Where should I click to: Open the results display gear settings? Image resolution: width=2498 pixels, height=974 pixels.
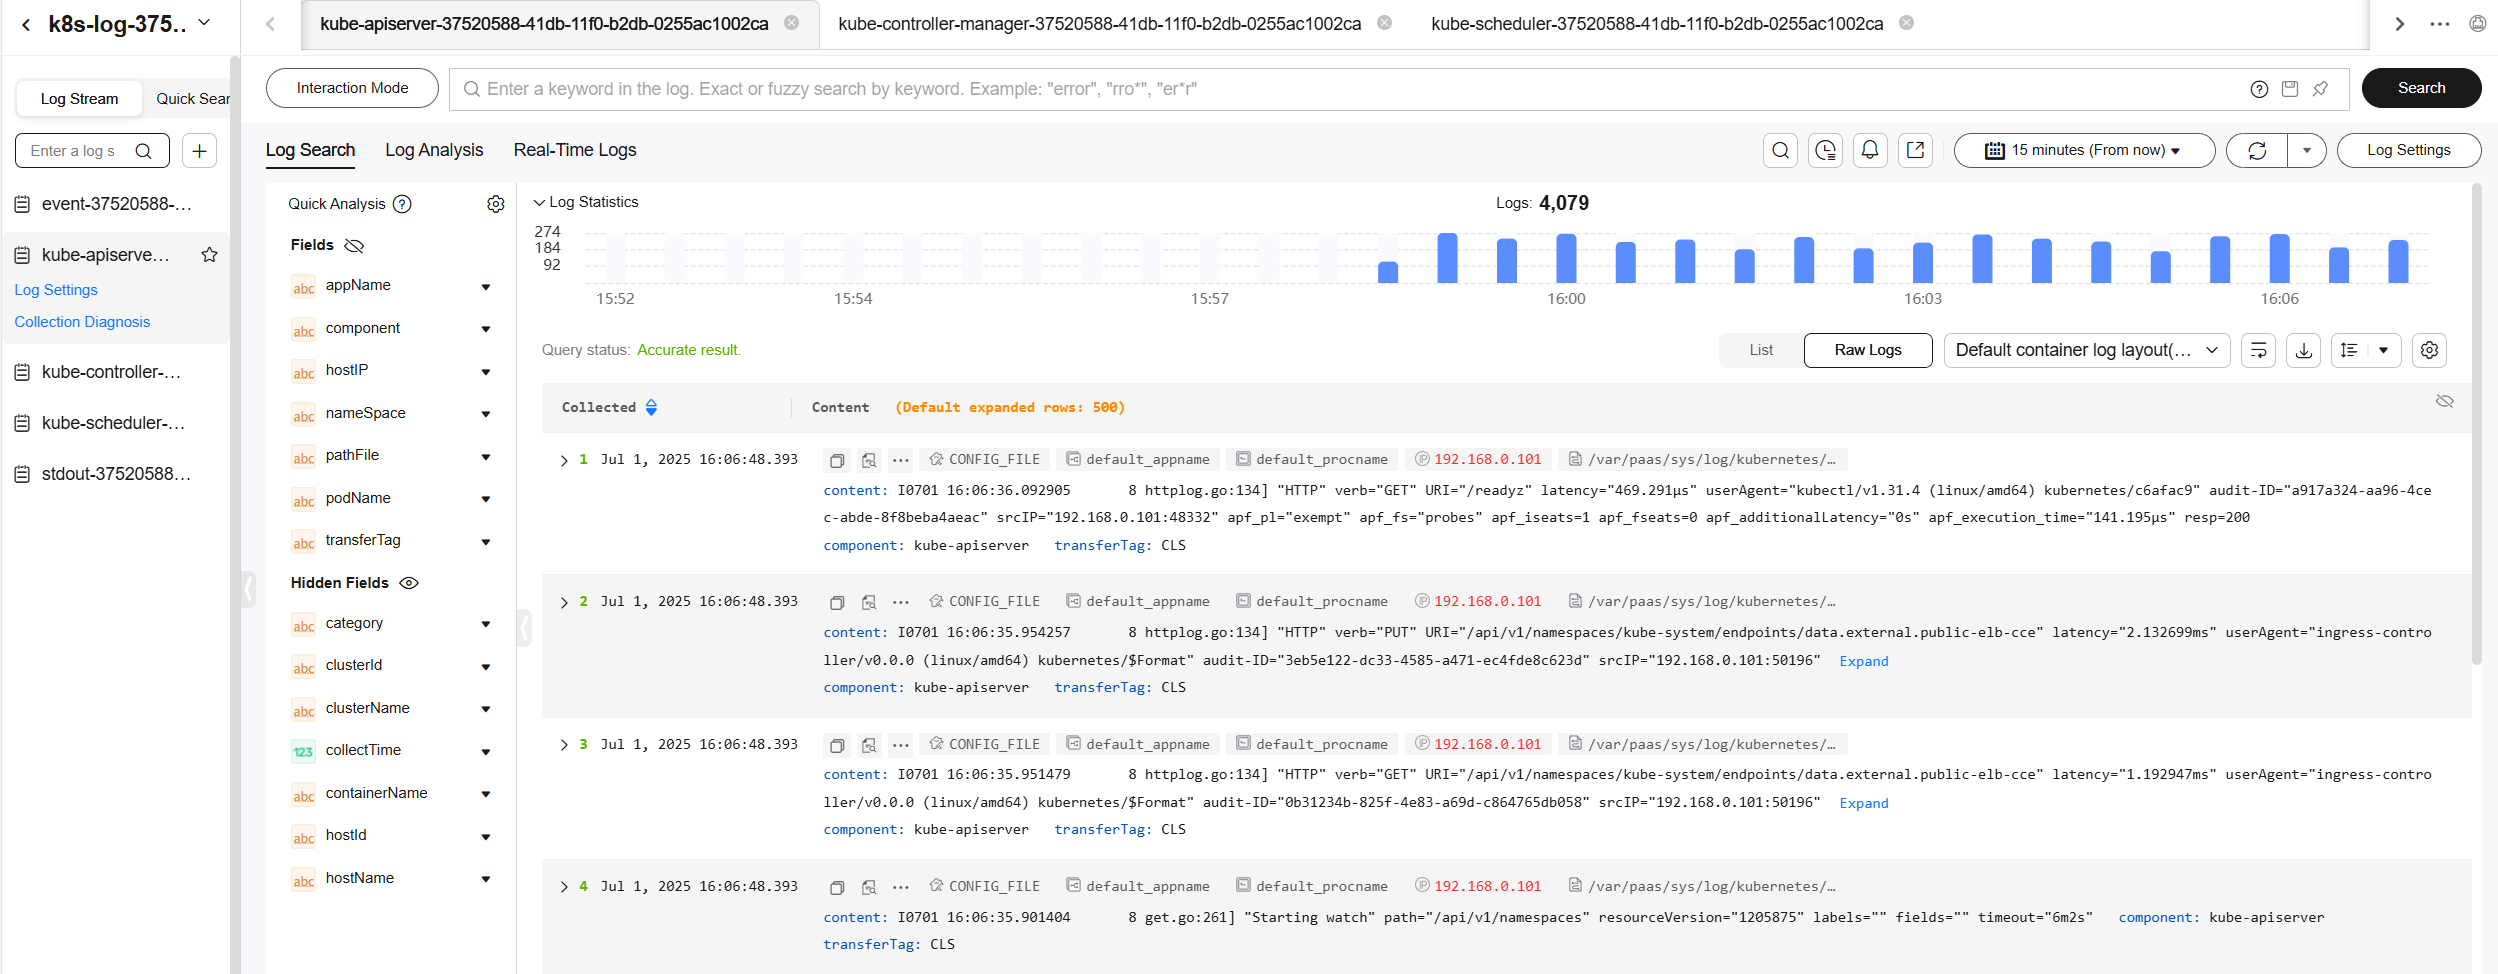point(2429,350)
